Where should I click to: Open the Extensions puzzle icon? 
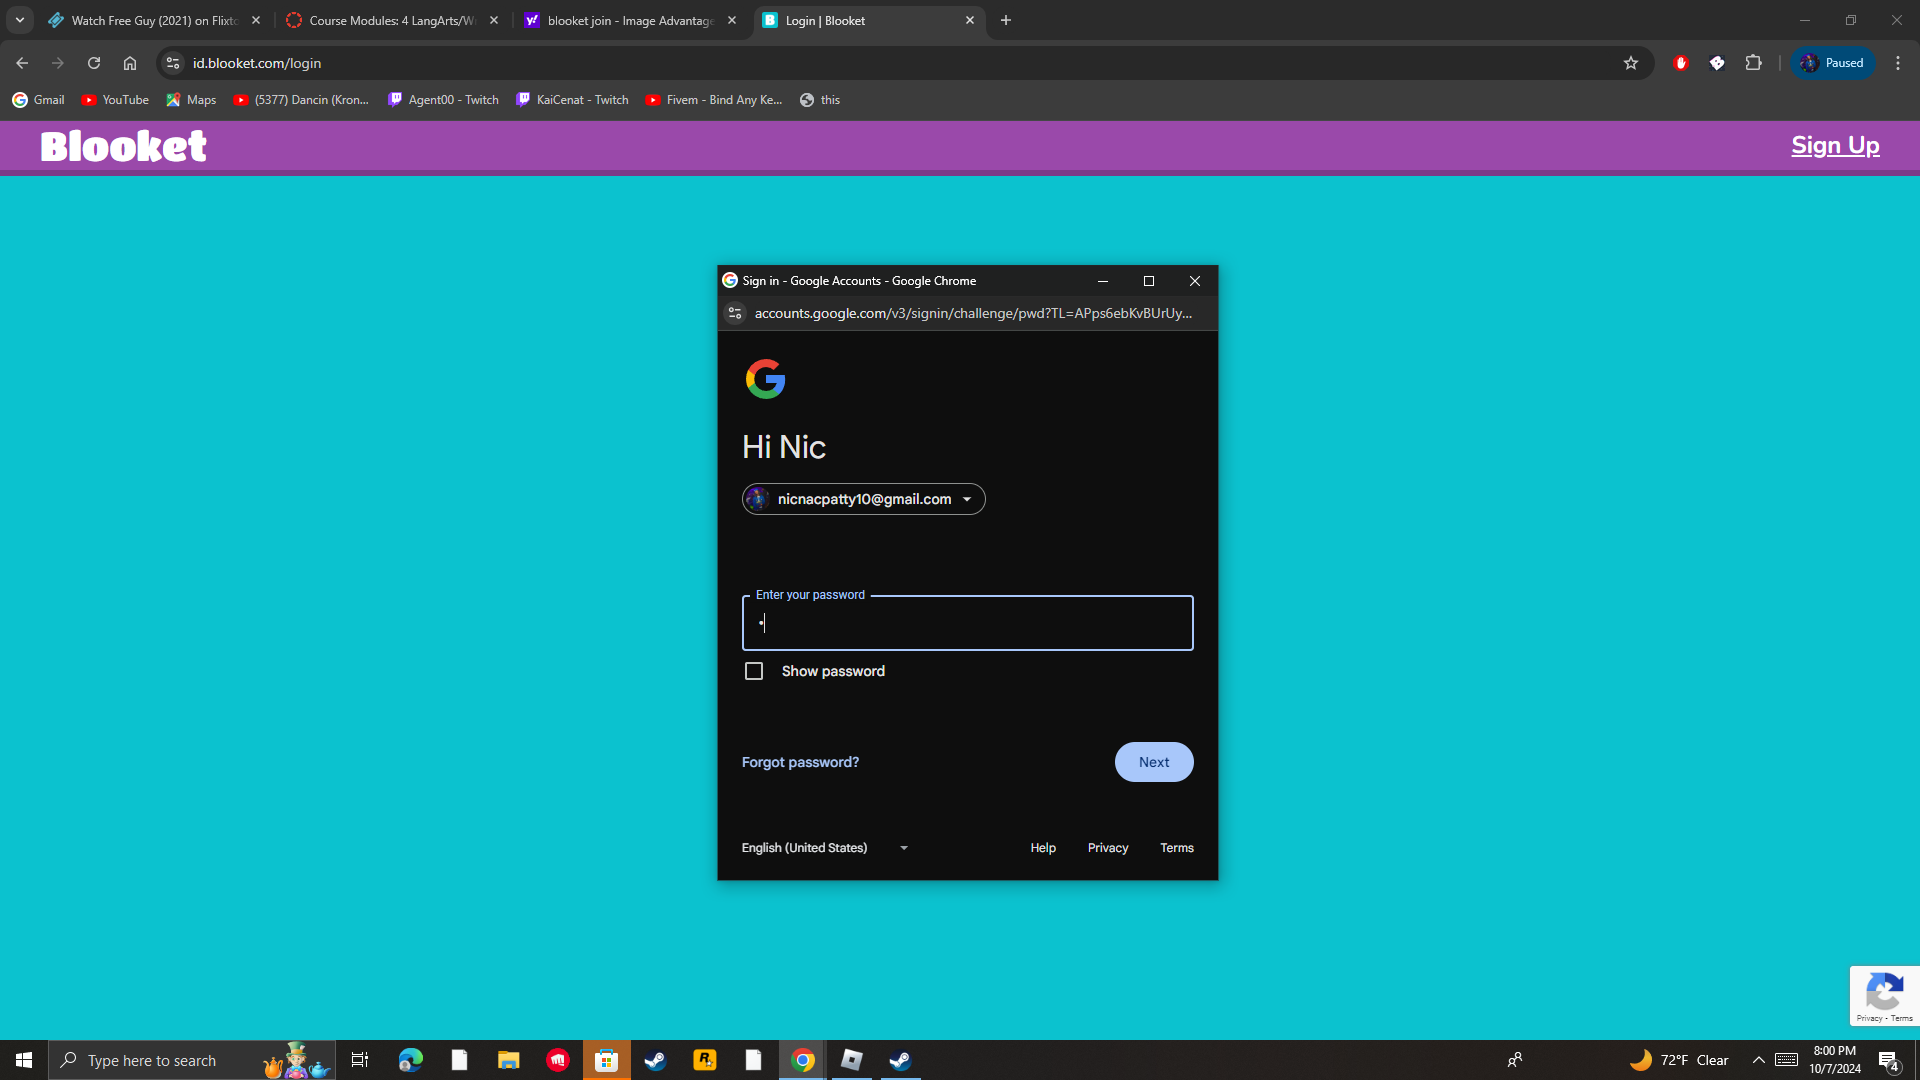coord(1753,63)
